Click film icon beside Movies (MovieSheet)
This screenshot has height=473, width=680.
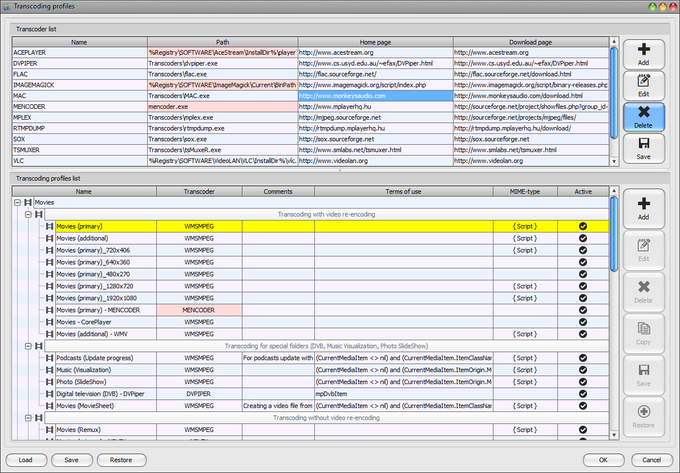49,406
